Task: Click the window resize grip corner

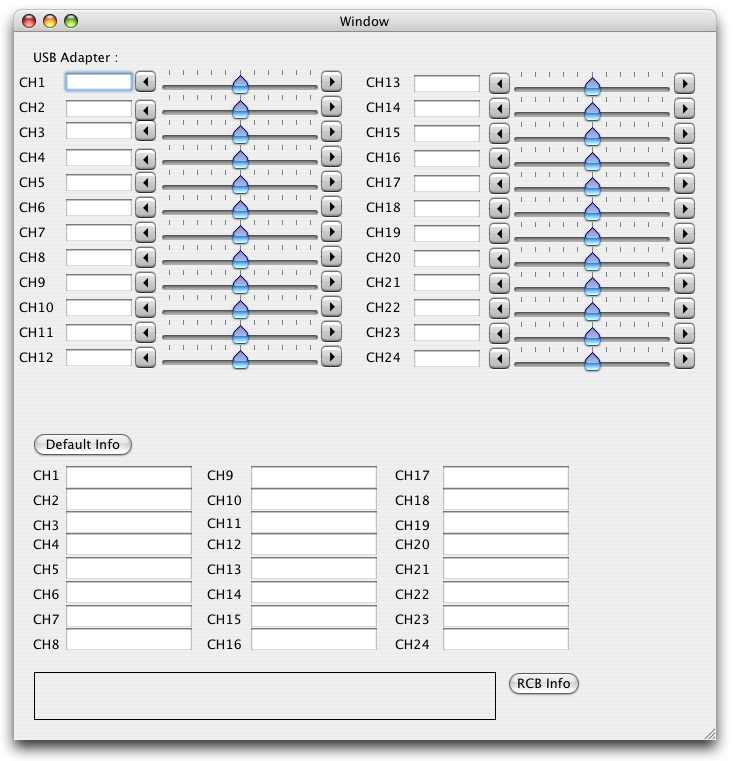Action: [710, 734]
